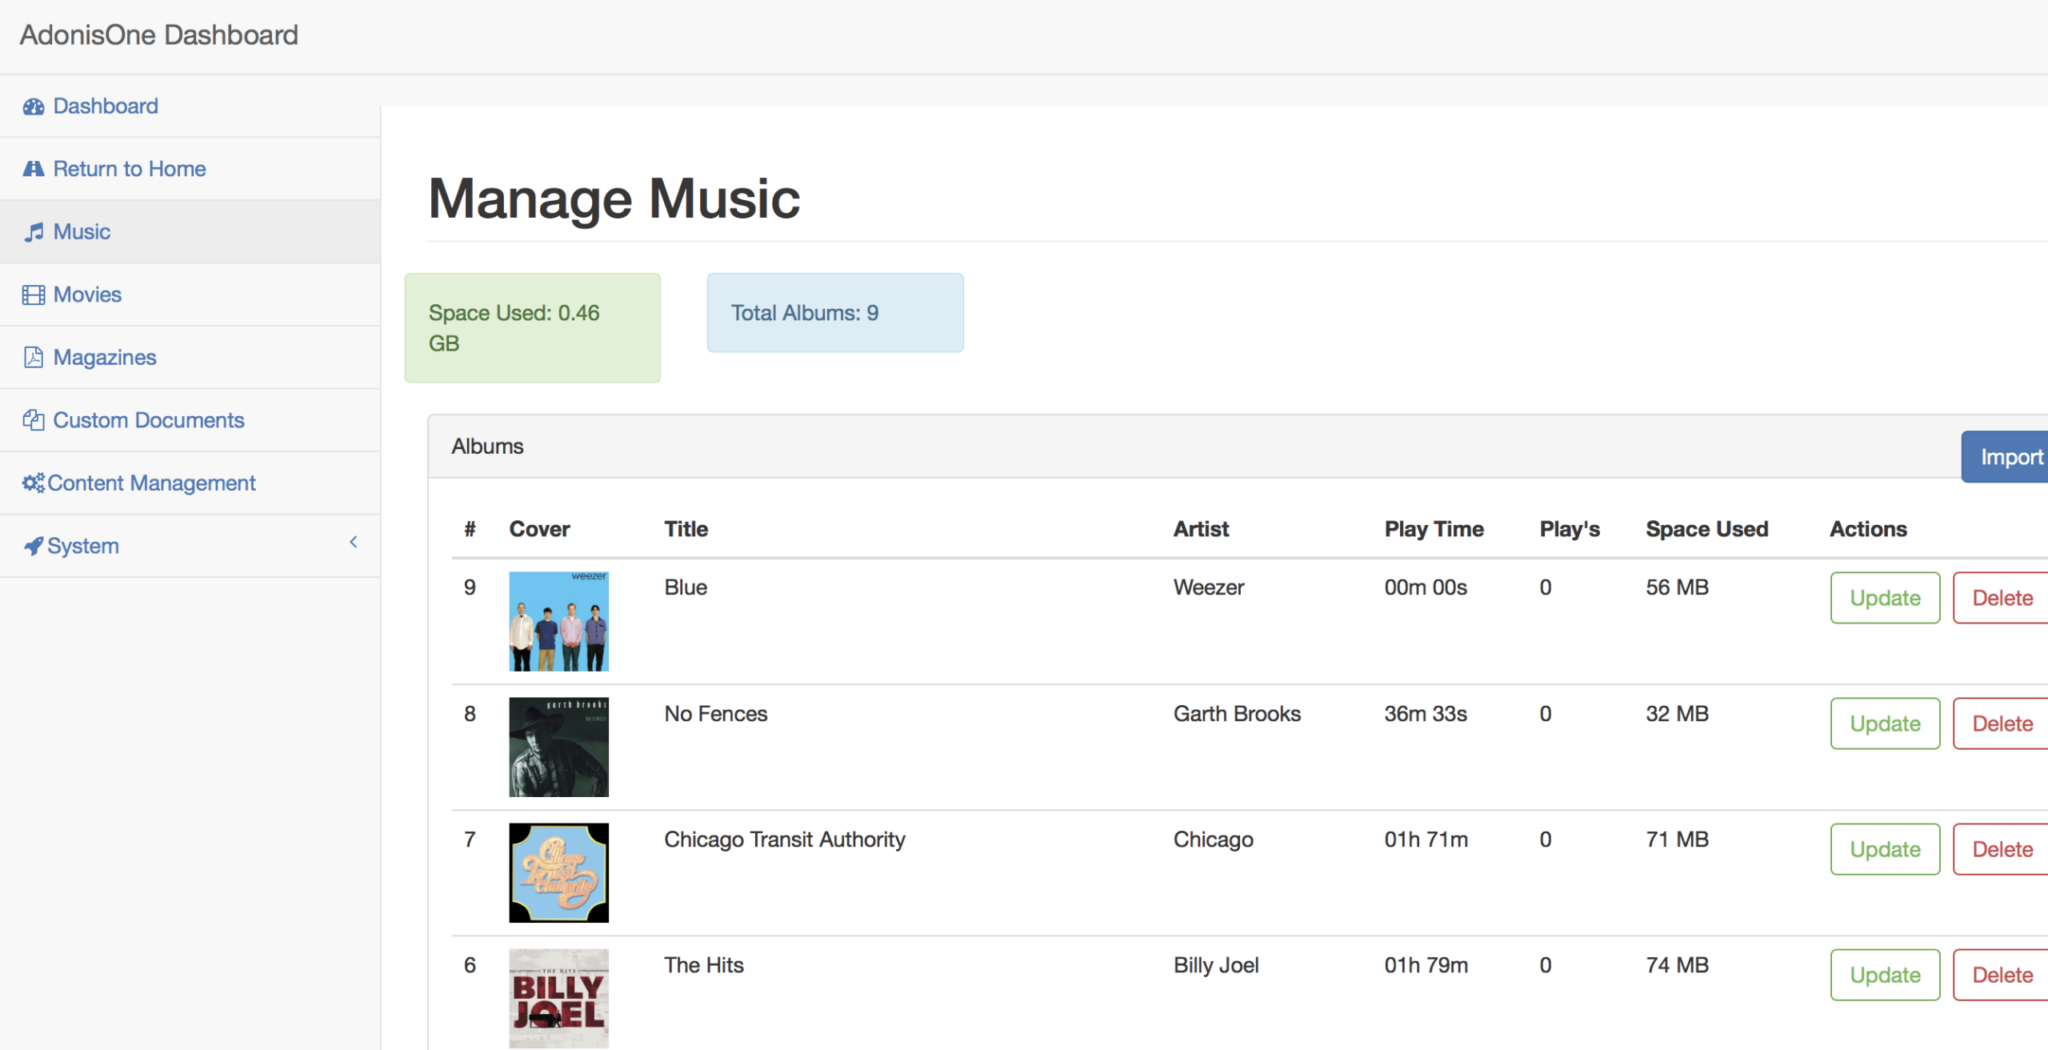
Task: Click the Space Used column header
Action: (1707, 529)
